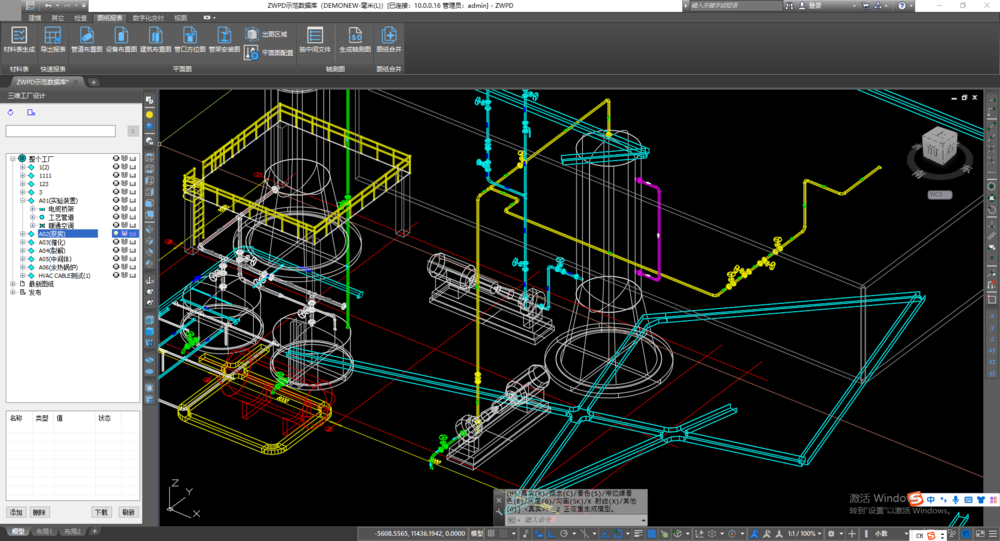Click the 添加 button
Viewport: 1000px width, 541px height.
pyautogui.click(x=17, y=512)
